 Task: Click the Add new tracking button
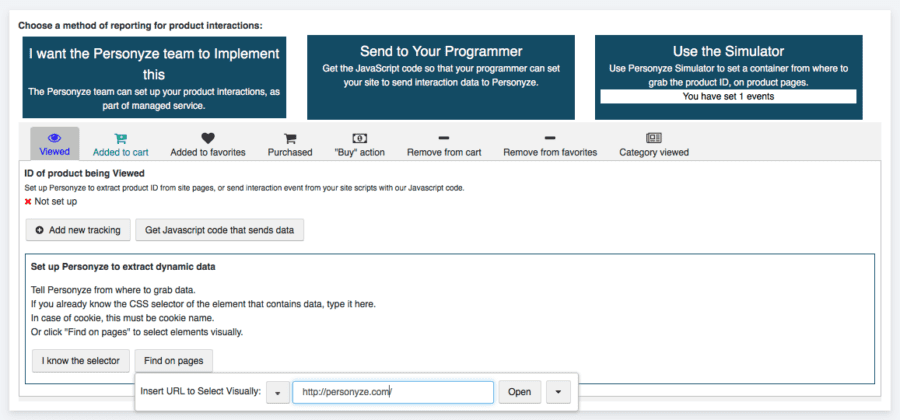[x=77, y=230]
